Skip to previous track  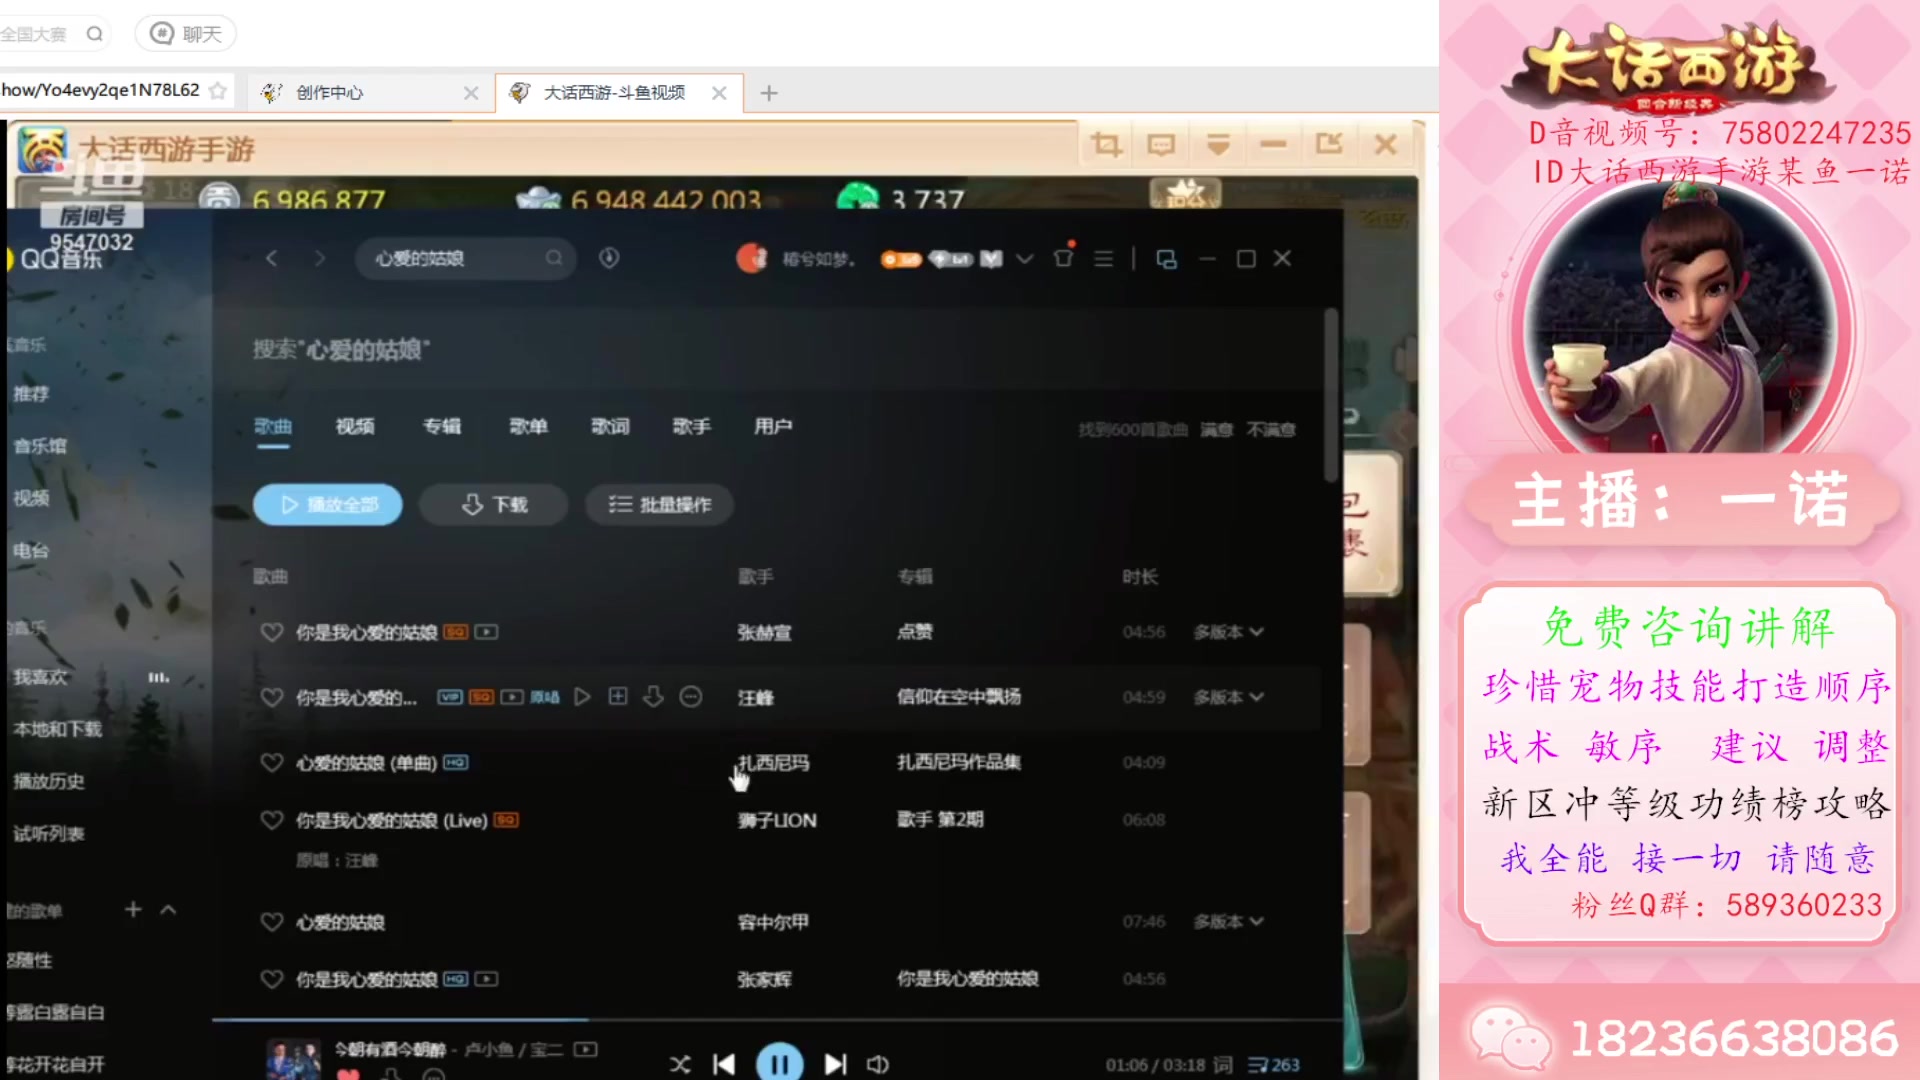pos(724,1064)
